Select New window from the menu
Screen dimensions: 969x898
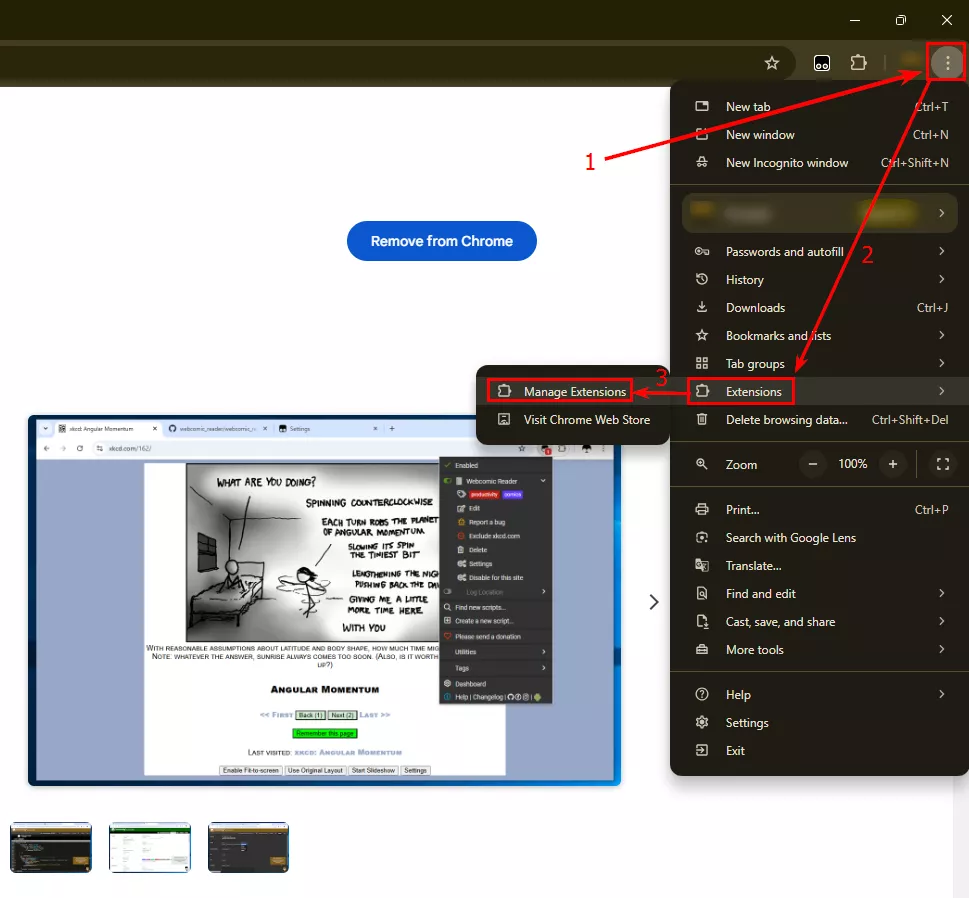[819, 135]
